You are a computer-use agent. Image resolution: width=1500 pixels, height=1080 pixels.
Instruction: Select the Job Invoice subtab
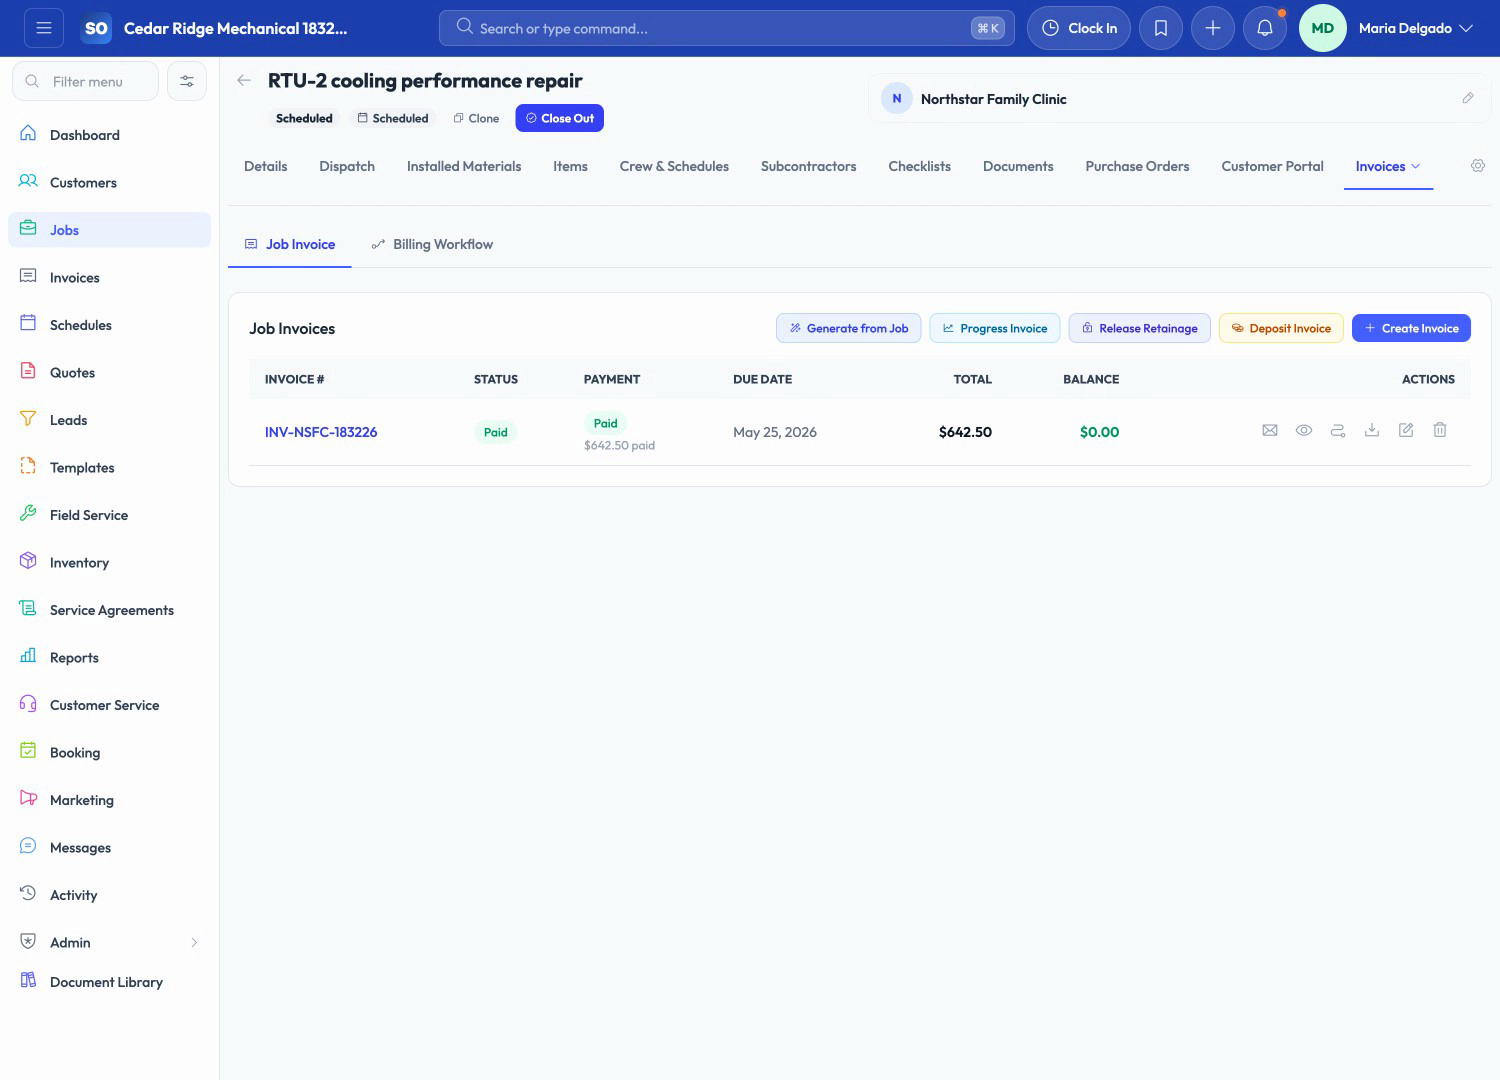click(290, 244)
